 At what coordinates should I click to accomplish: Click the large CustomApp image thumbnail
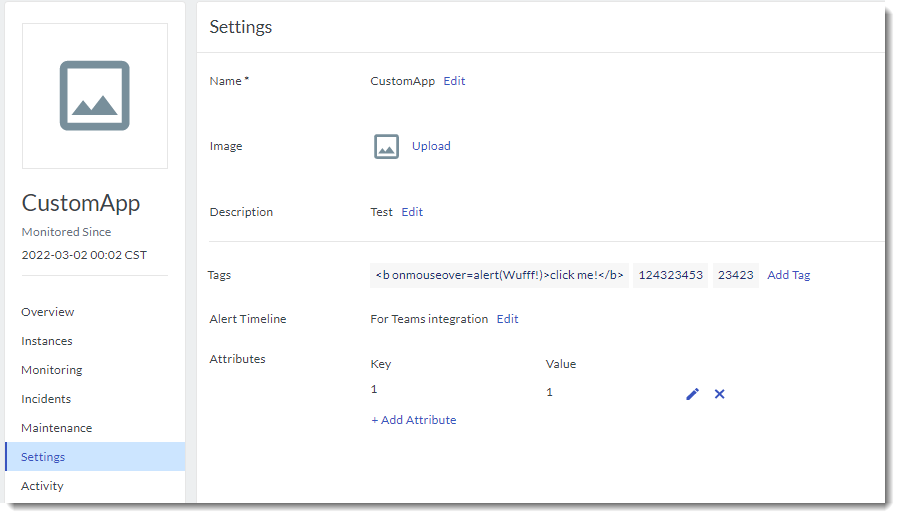coord(95,96)
